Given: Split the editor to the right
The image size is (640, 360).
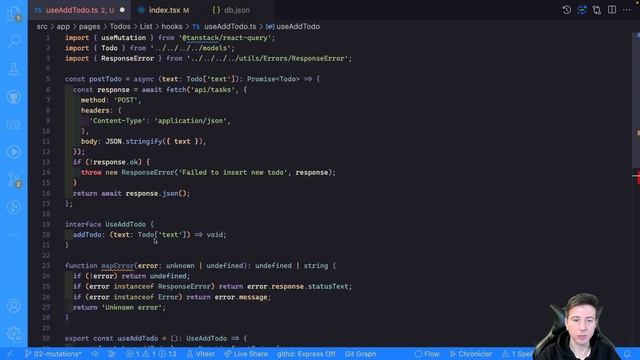Looking at the screenshot, I should pos(612,10).
